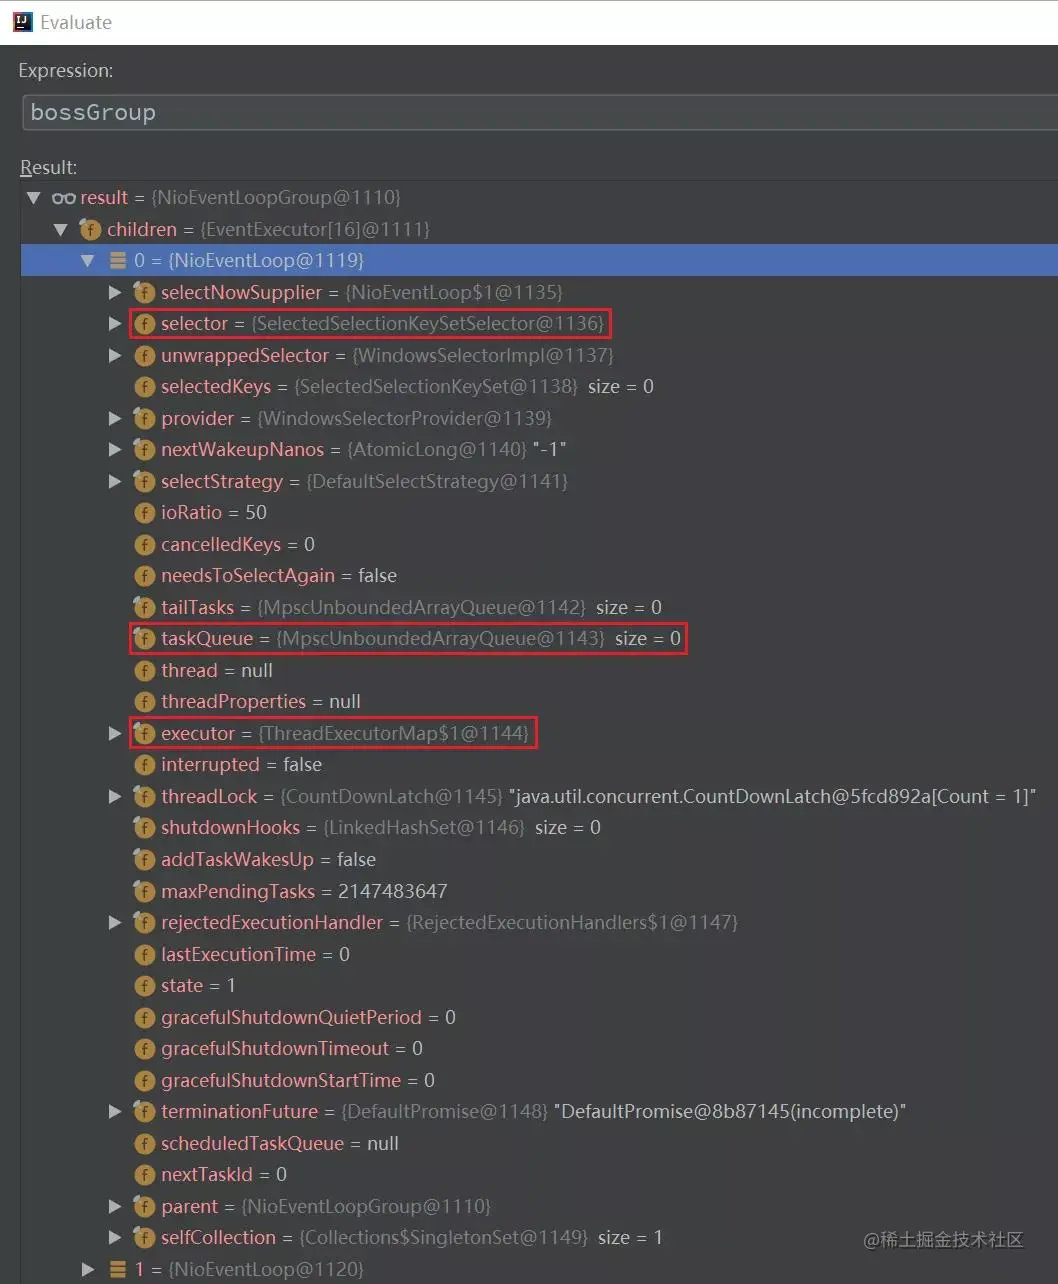1058x1284 pixels.
Task: Click field icon beside thread
Action: point(144,671)
